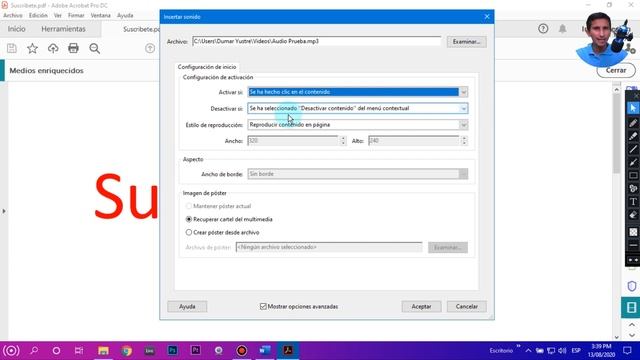Open the Edición menu
The width and height of the screenshot is (640, 360).
(38, 15)
